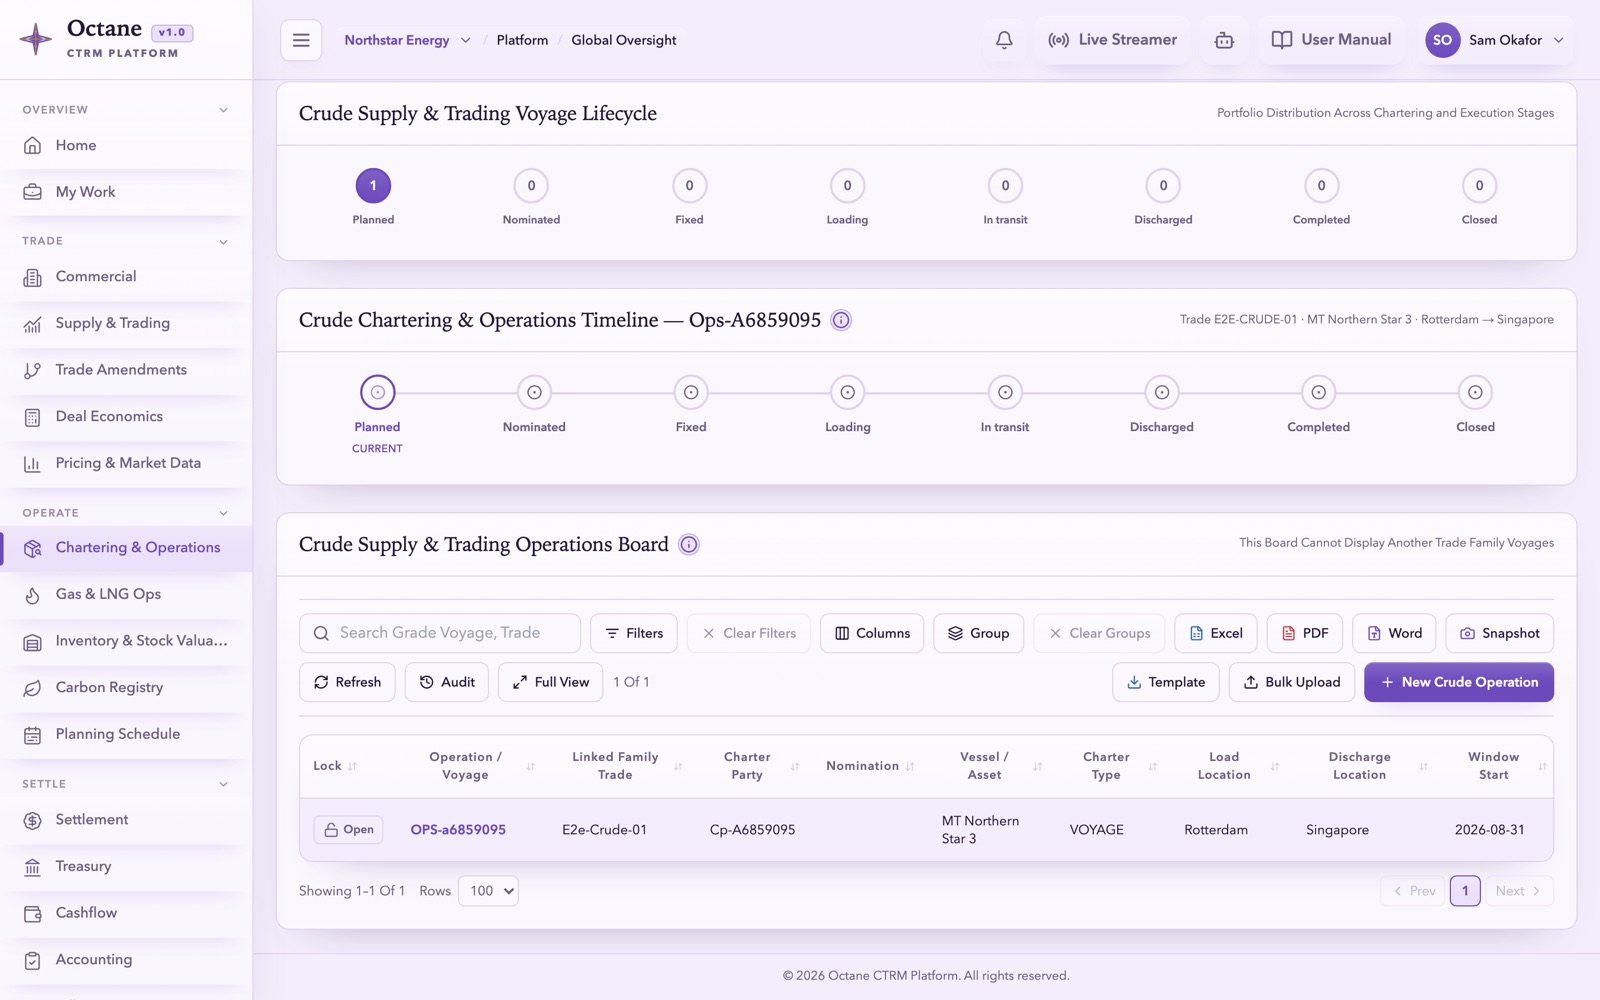
Task: Export board to PDF
Action: [1304, 633]
